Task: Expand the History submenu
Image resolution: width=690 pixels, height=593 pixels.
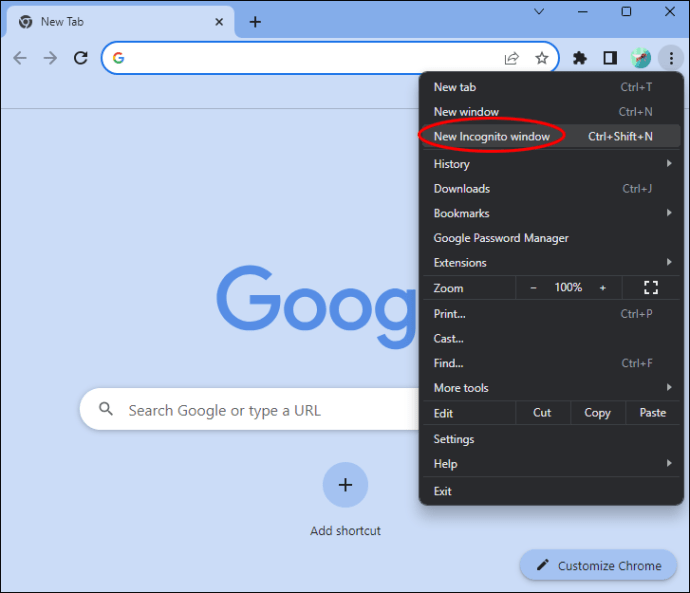Action: pos(551,164)
